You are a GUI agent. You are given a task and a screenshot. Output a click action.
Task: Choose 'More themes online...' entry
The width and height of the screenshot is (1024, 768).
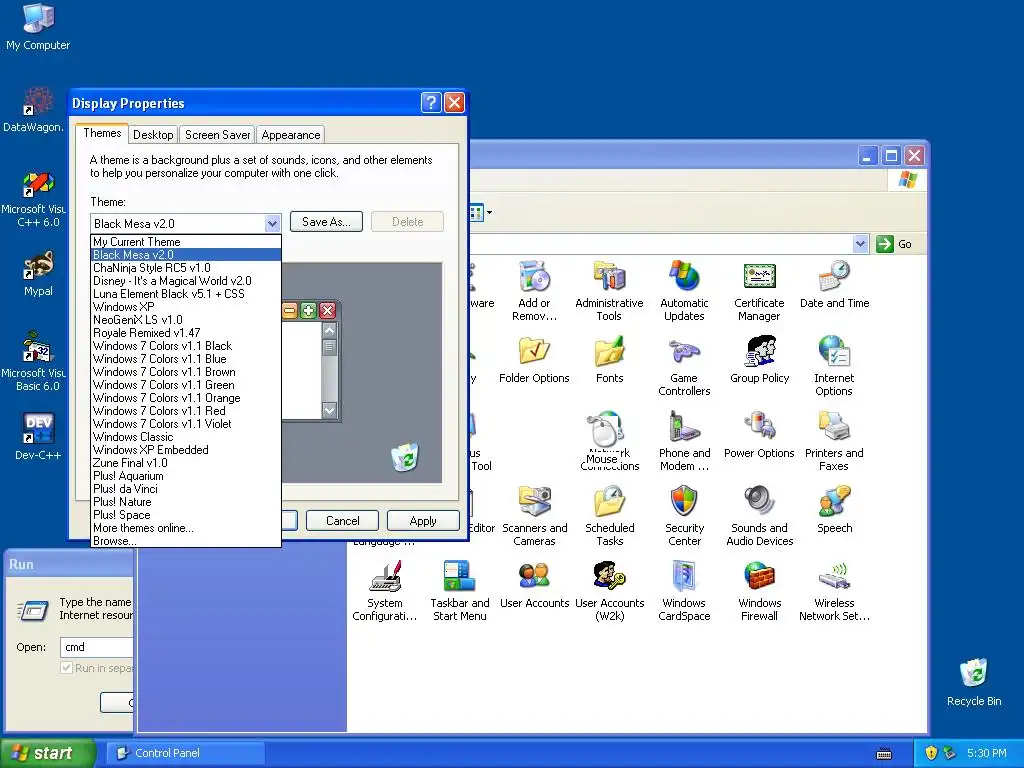pos(185,528)
